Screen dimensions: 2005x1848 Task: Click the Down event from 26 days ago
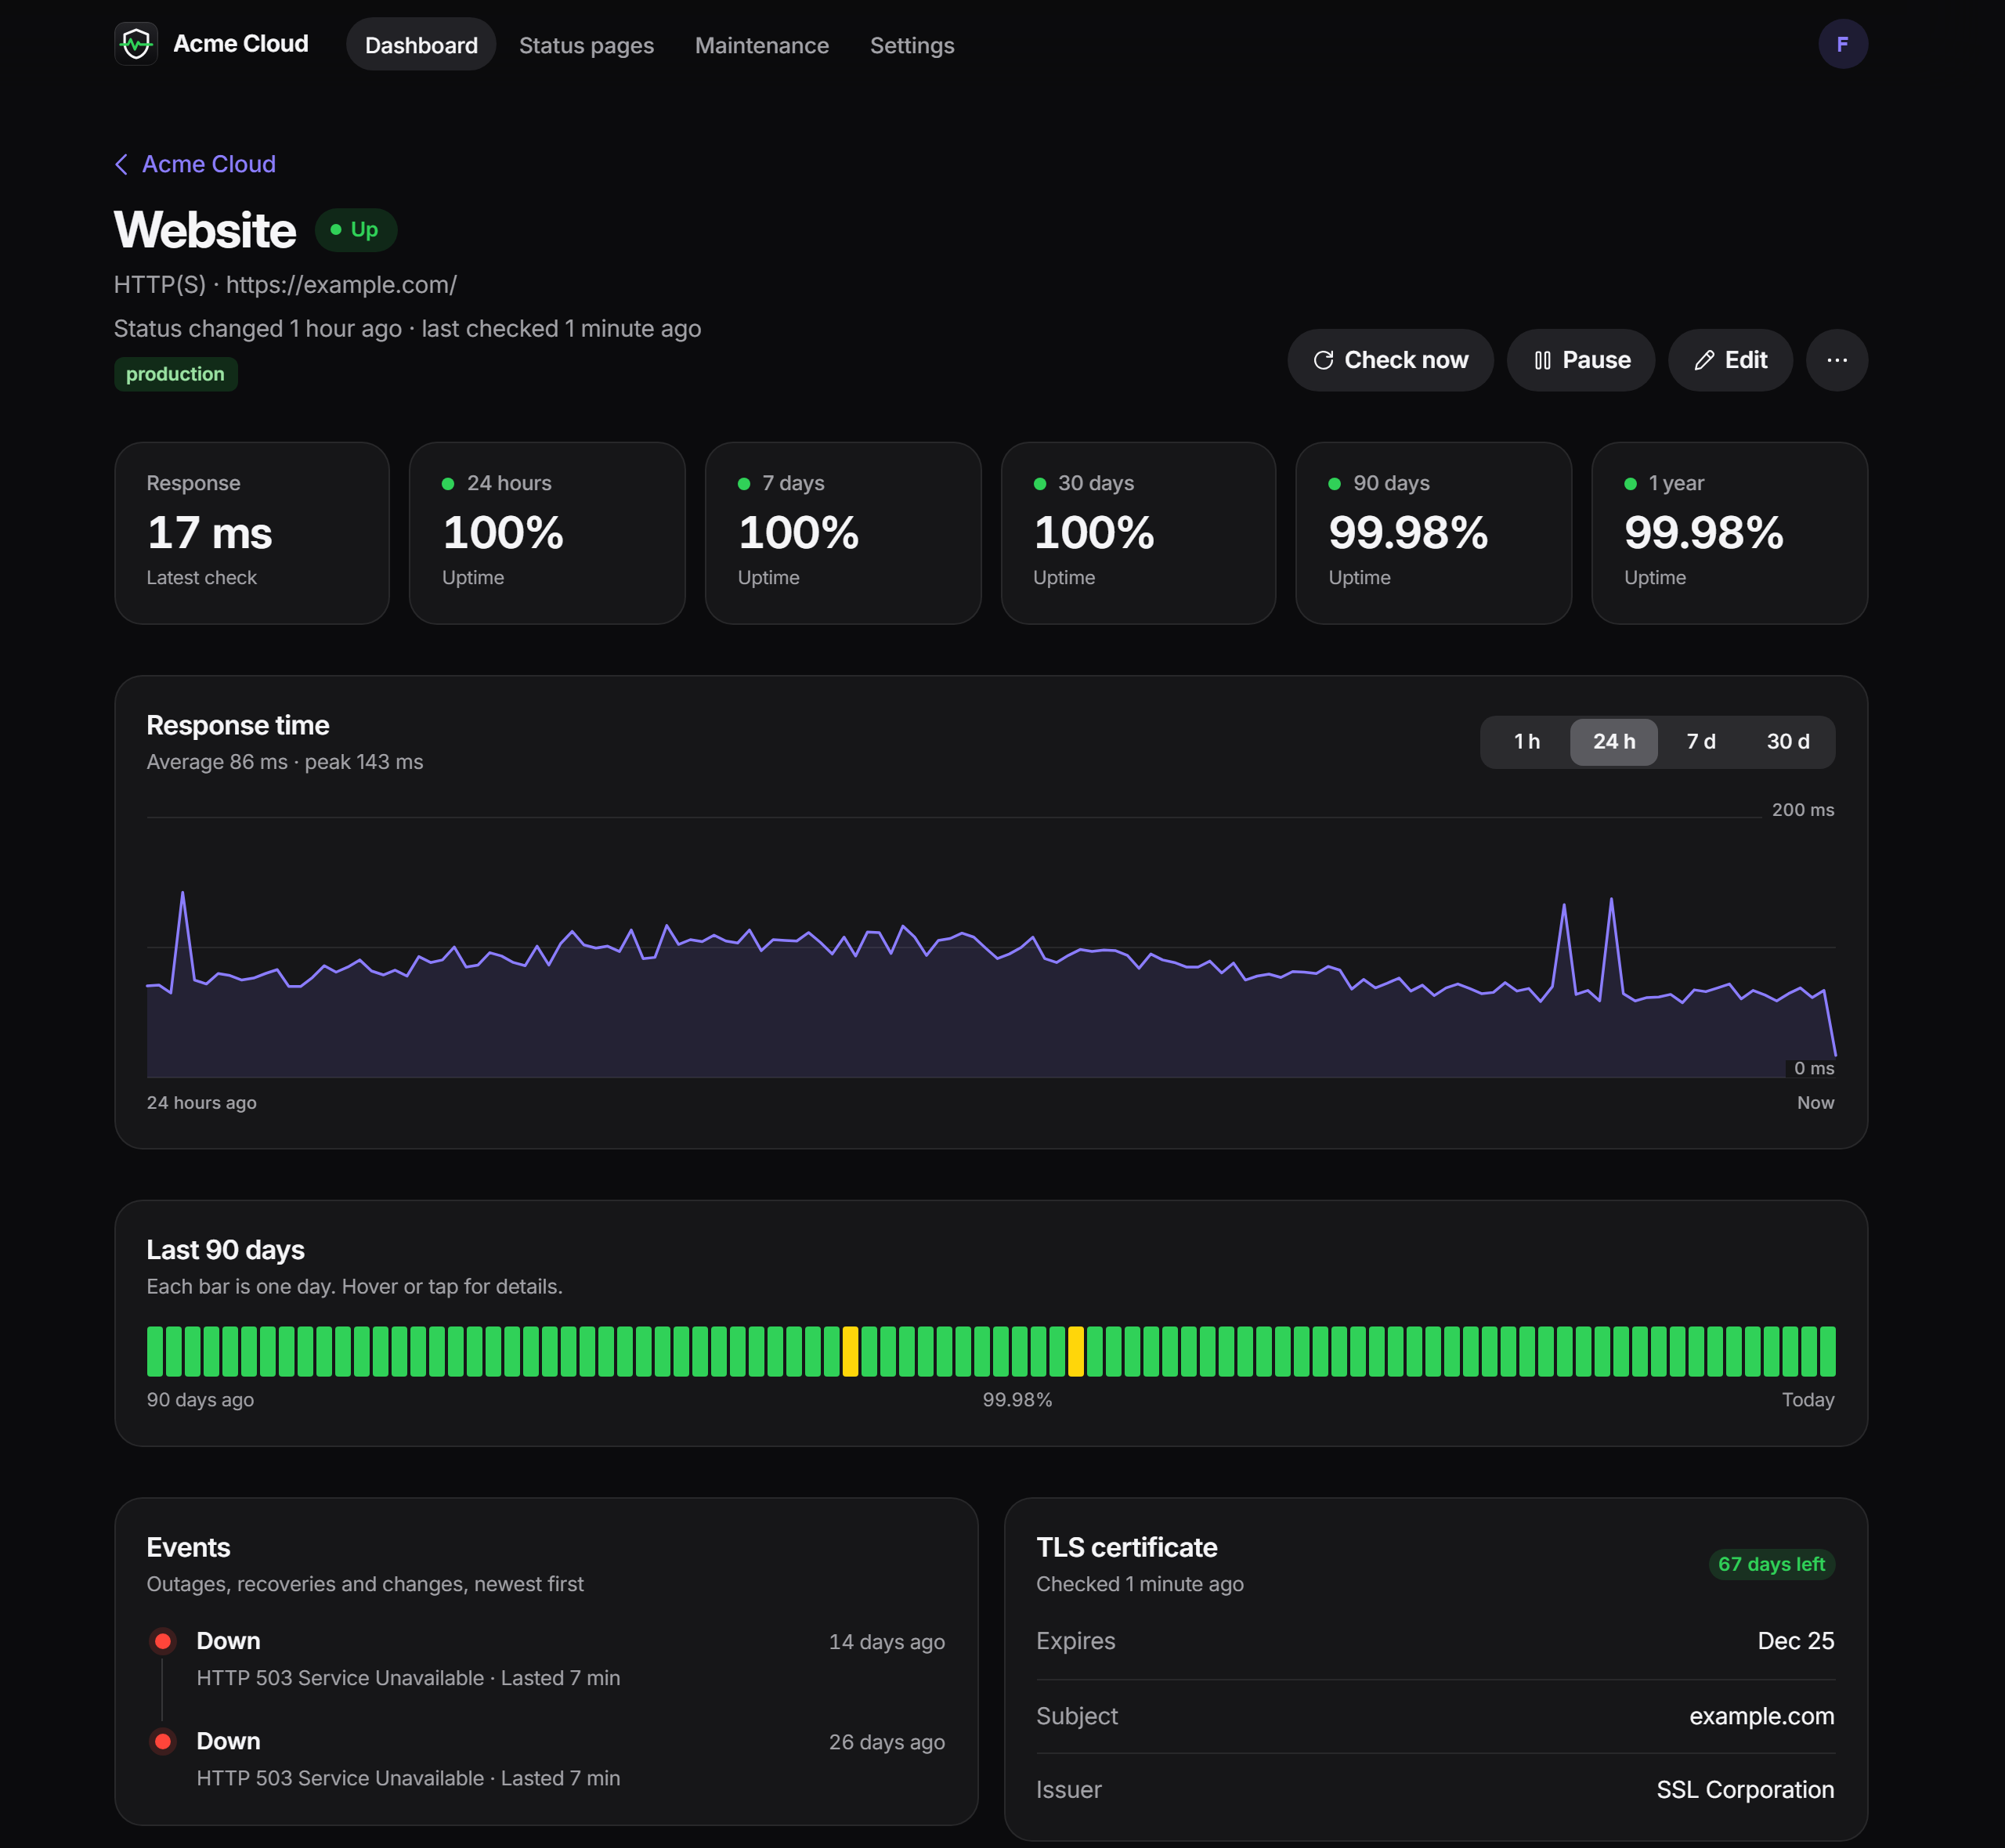(546, 1759)
